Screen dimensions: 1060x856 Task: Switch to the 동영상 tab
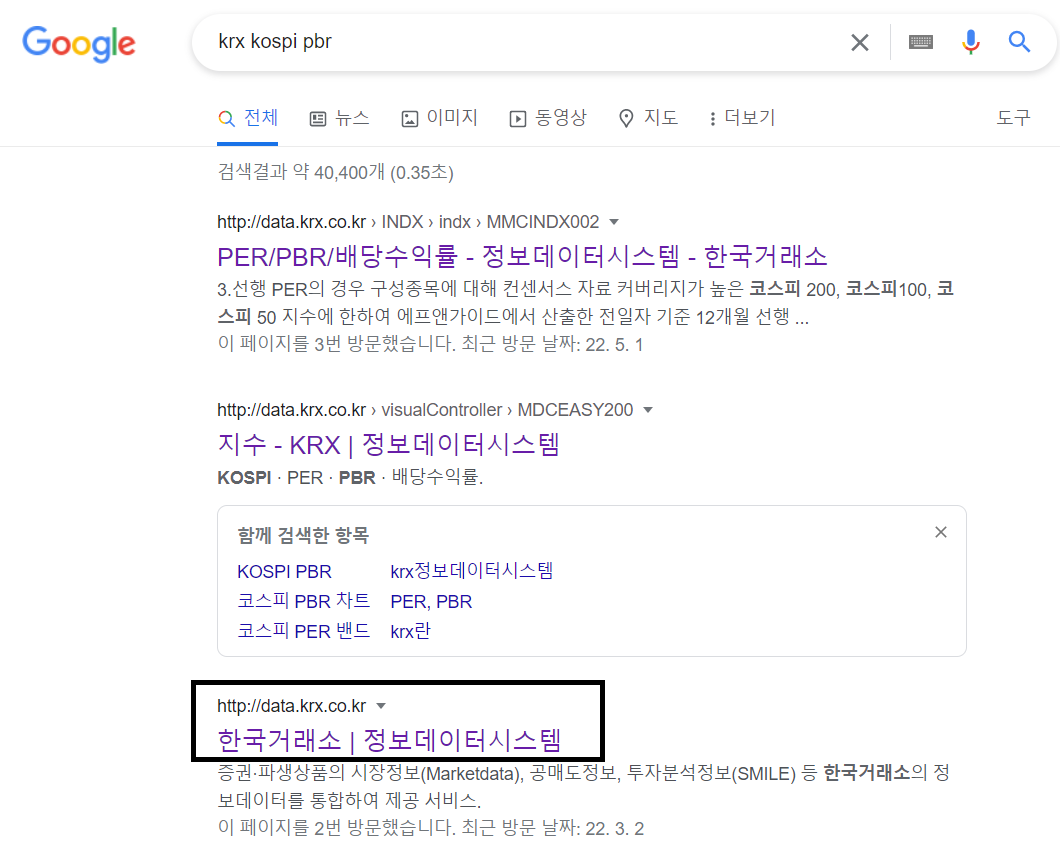[548, 118]
